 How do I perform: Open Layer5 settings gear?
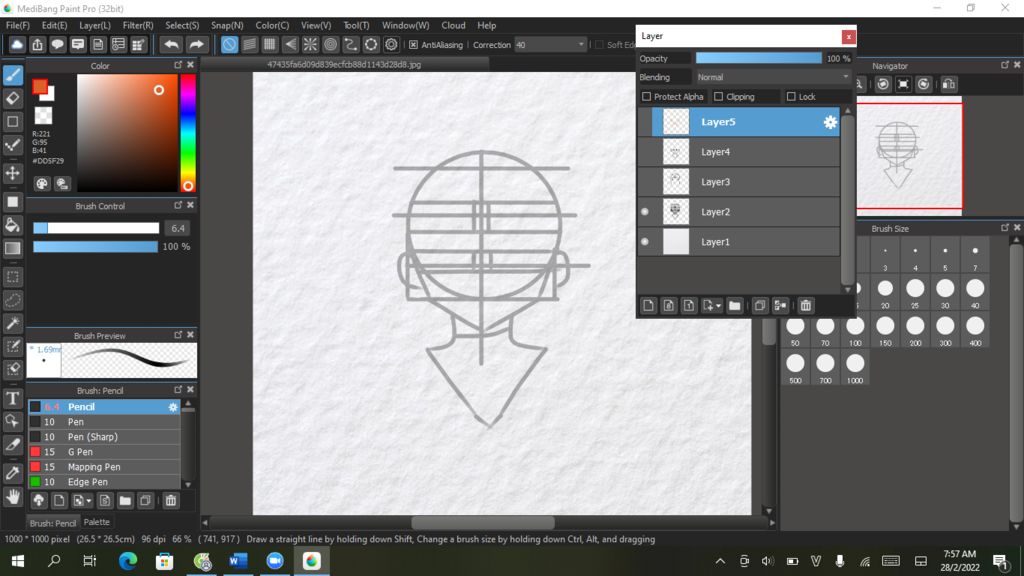tap(830, 122)
